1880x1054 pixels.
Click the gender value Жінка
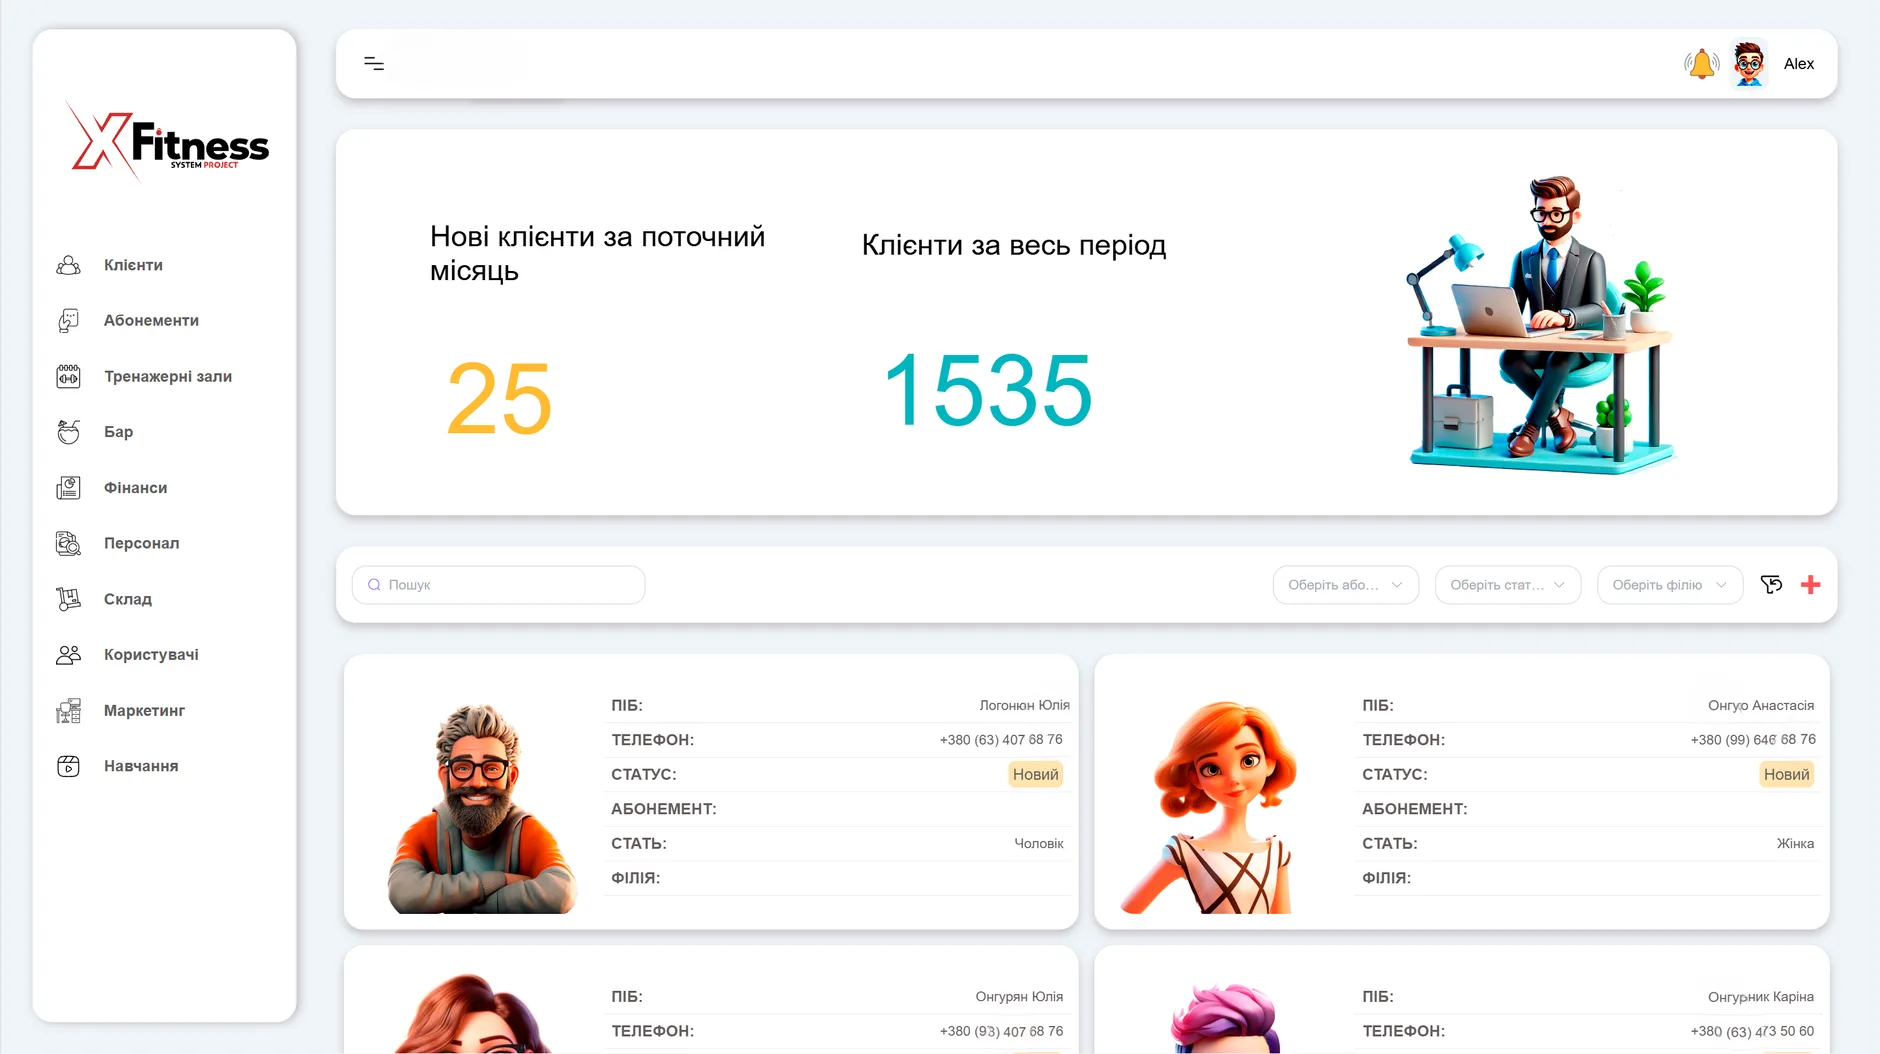tap(1795, 843)
